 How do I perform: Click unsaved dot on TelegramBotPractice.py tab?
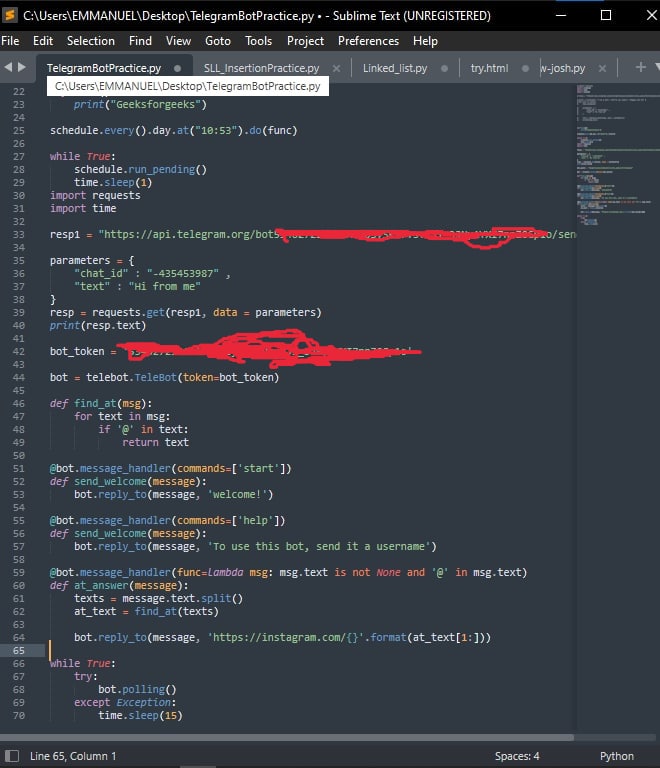177,69
